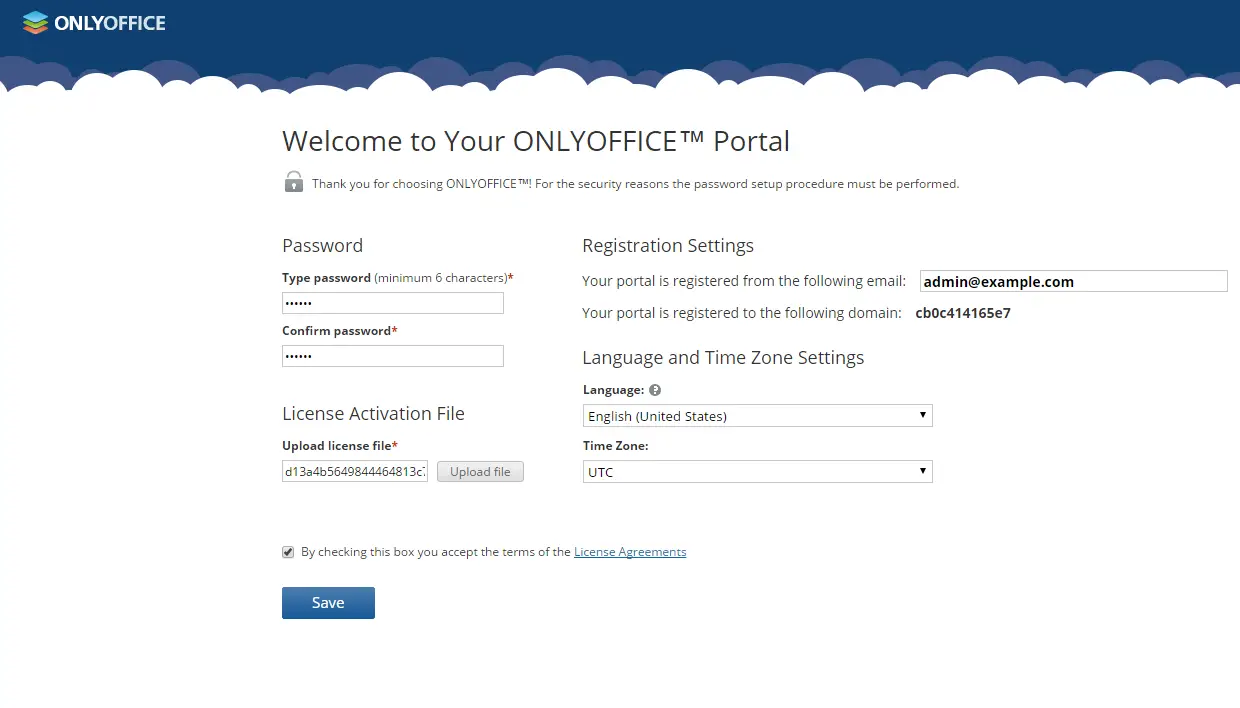Click the Registration Settings heading
This screenshot has height=708, width=1240.
(x=668, y=246)
